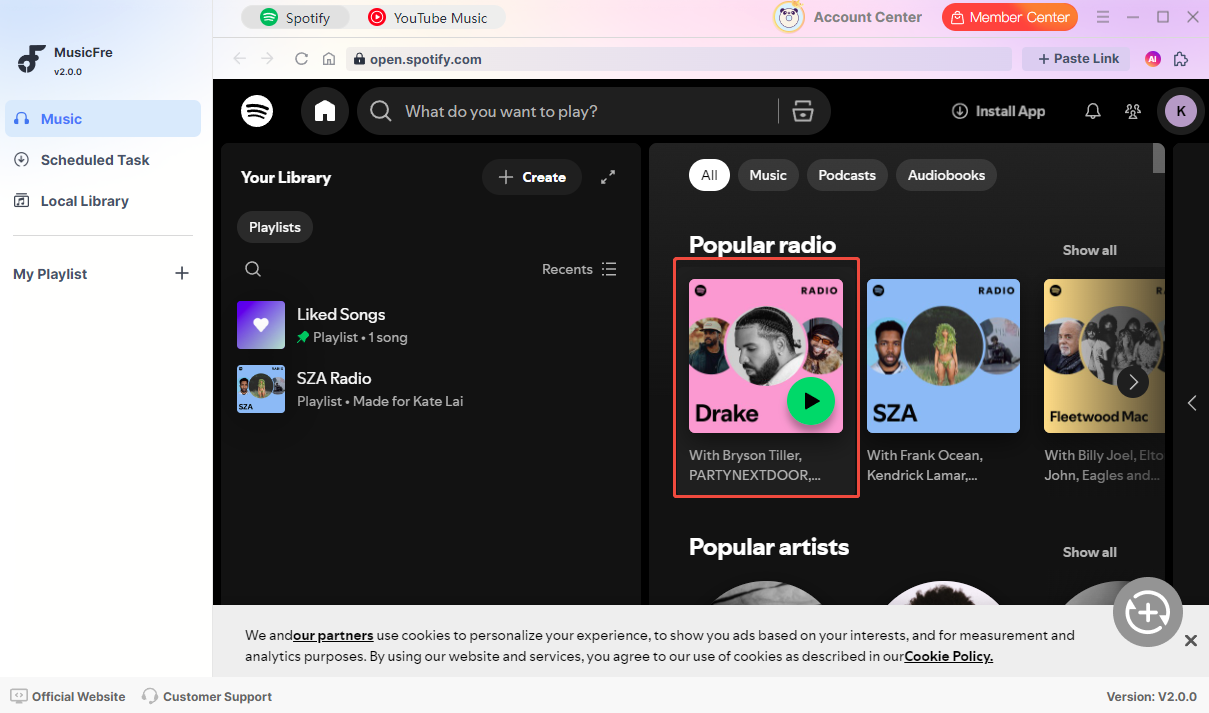Advance the radio carousel with right arrow

[x=1133, y=381]
